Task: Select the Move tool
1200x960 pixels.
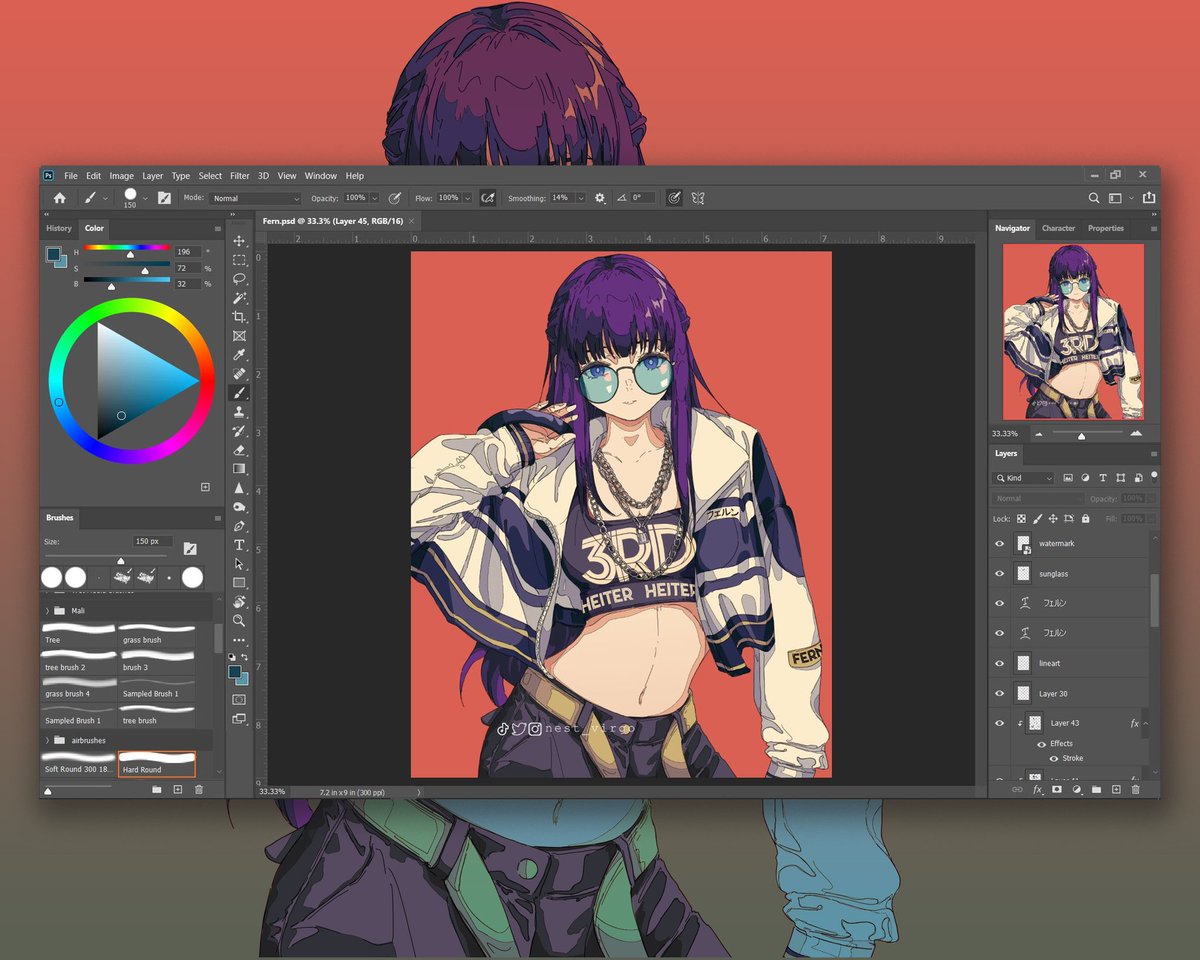Action: click(x=239, y=241)
